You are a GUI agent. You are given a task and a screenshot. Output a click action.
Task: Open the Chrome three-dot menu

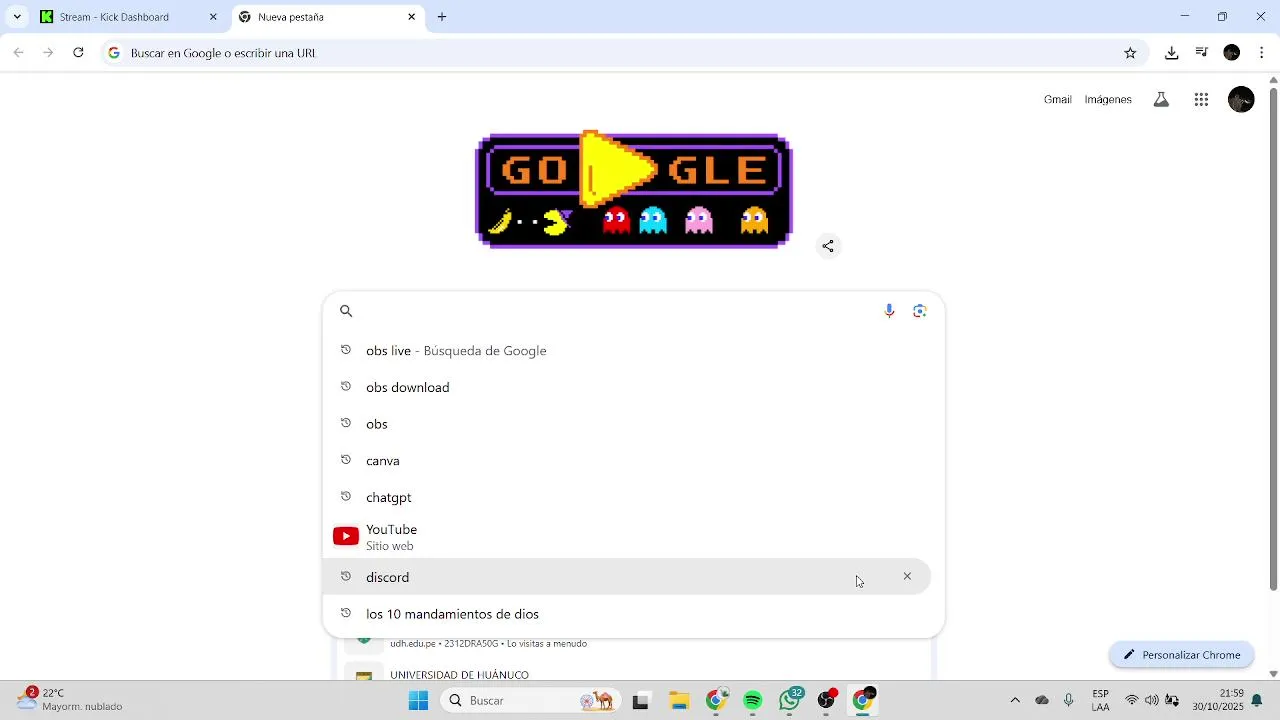pyautogui.click(x=1262, y=53)
